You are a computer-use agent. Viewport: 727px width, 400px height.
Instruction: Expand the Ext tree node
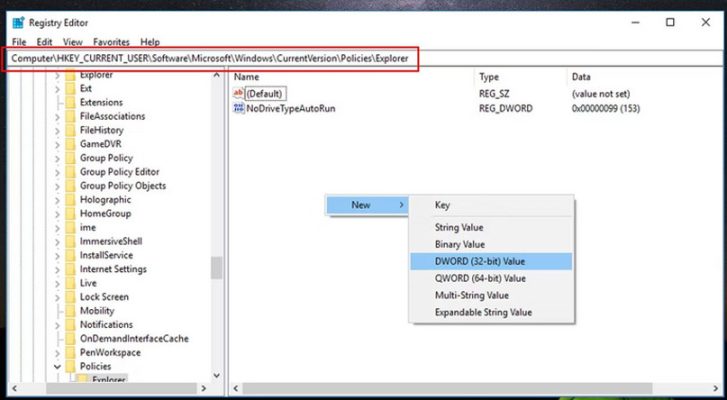tap(57, 89)
